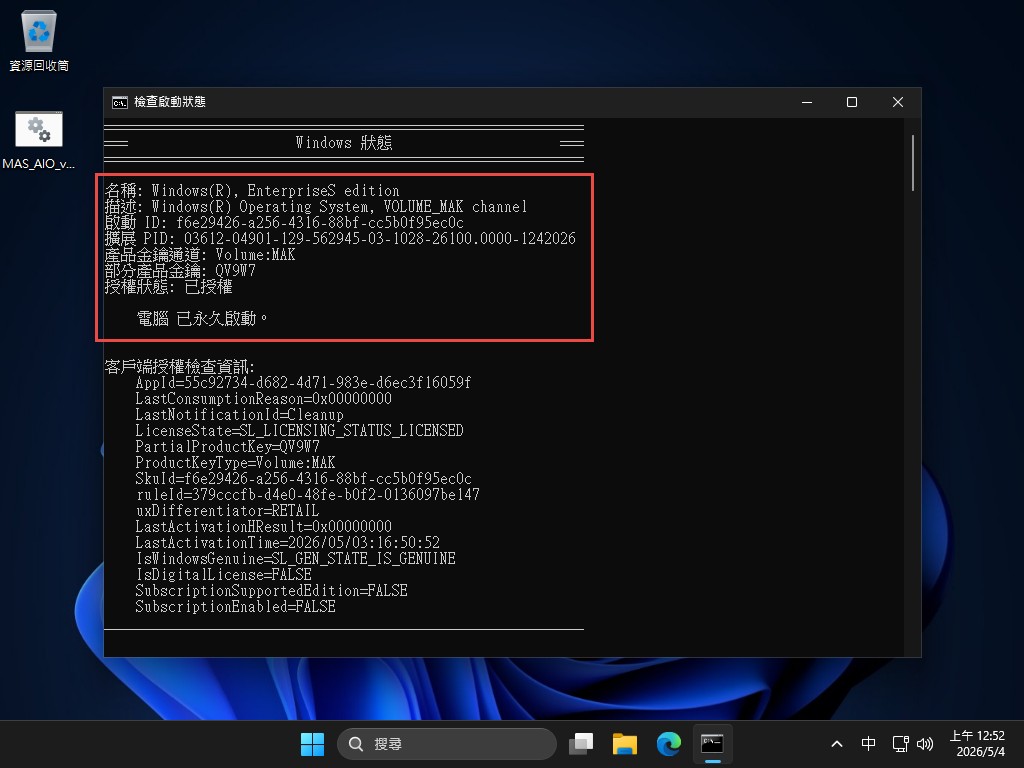Click the 'Windows 狀態' header text
The width and height of the screenshot is (1024, 768).
(x=344, y=142)
